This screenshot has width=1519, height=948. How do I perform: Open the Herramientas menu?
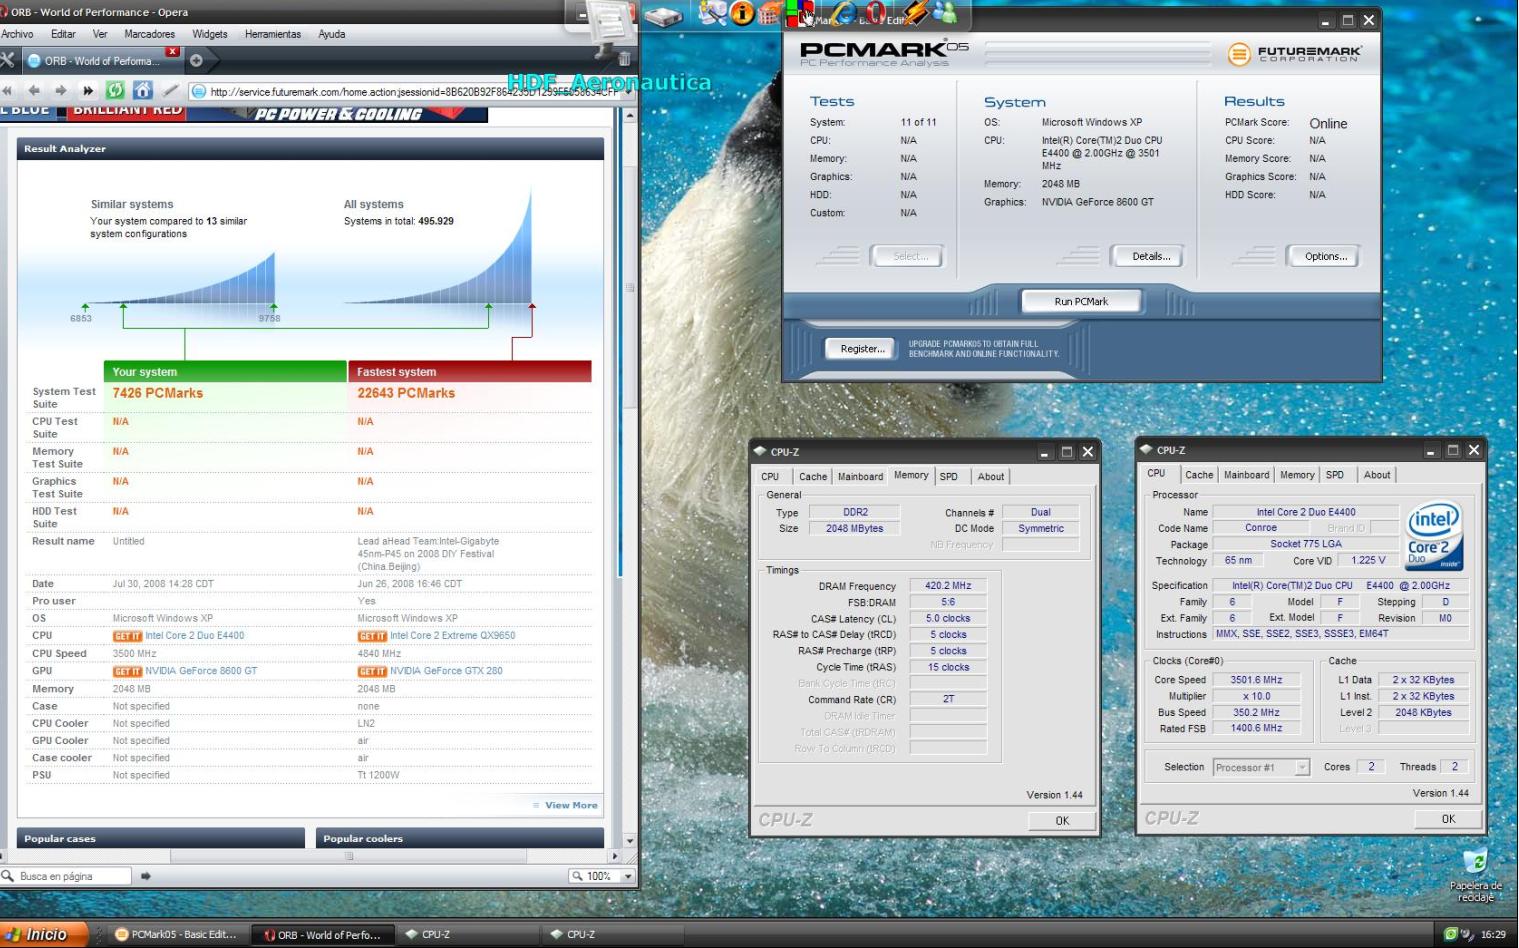point(273,34)
